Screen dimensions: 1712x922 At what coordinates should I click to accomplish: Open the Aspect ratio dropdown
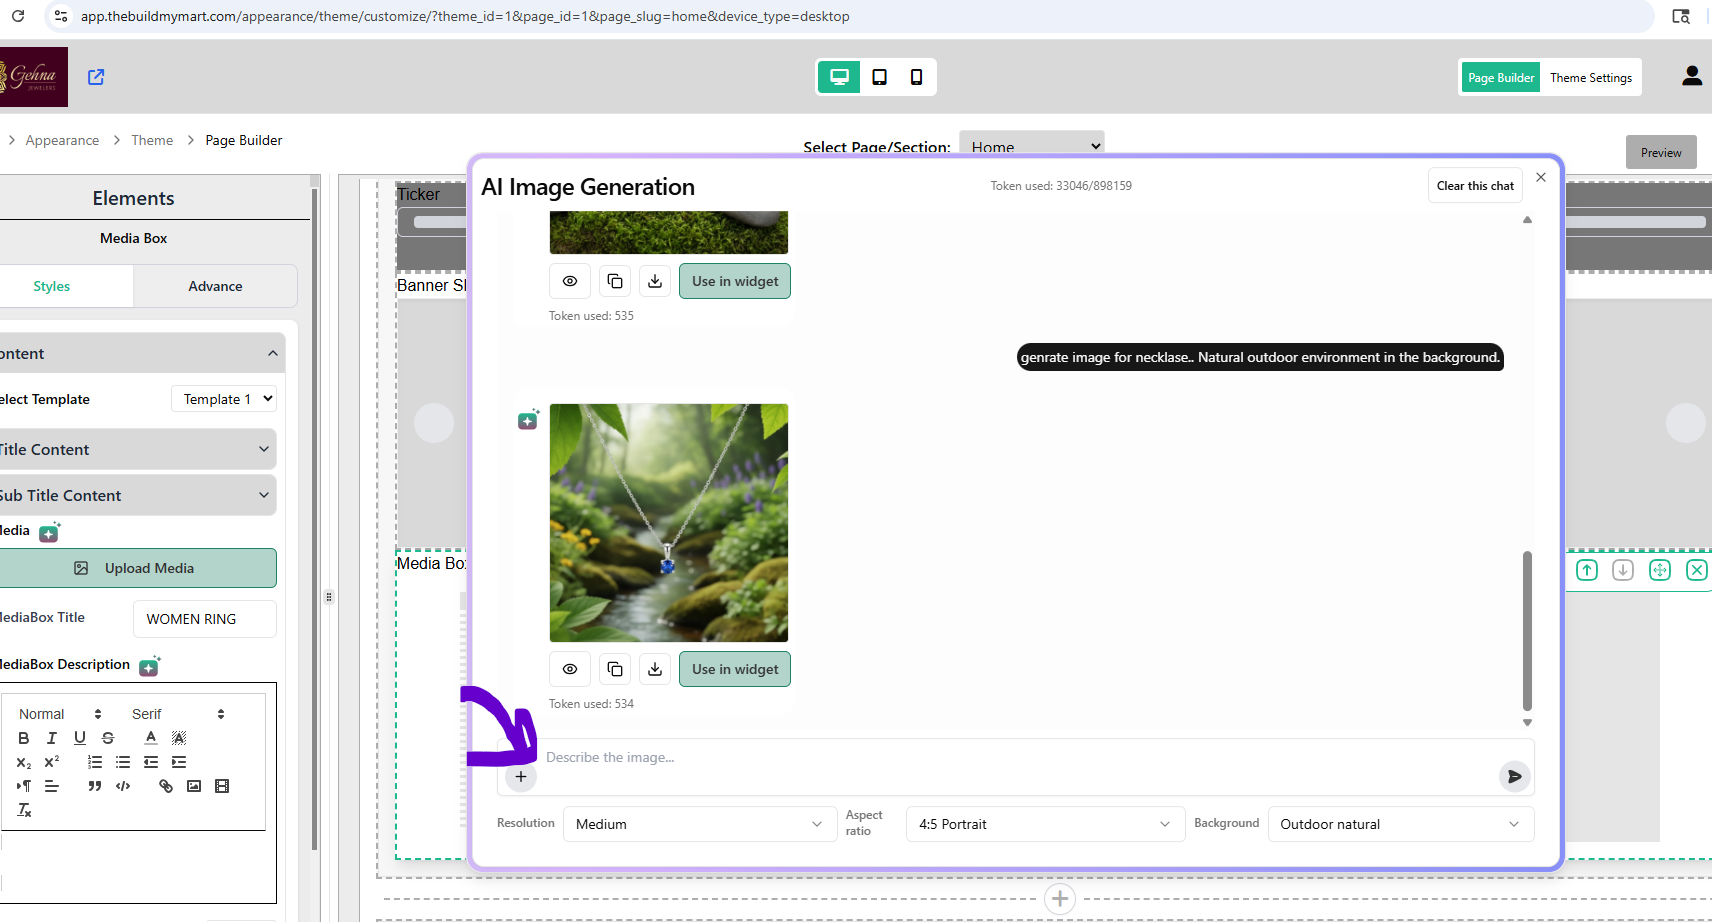click(1045, 824)
